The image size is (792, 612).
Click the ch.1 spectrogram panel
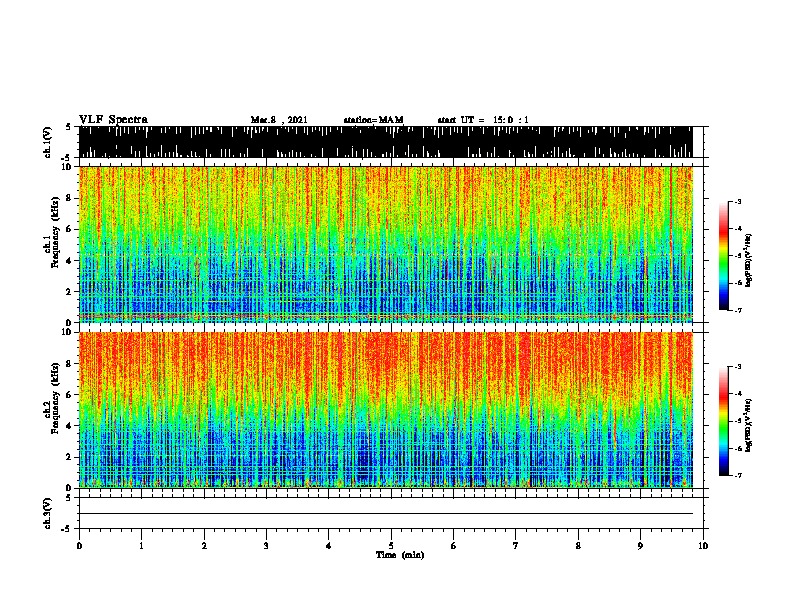pos(386,244)
